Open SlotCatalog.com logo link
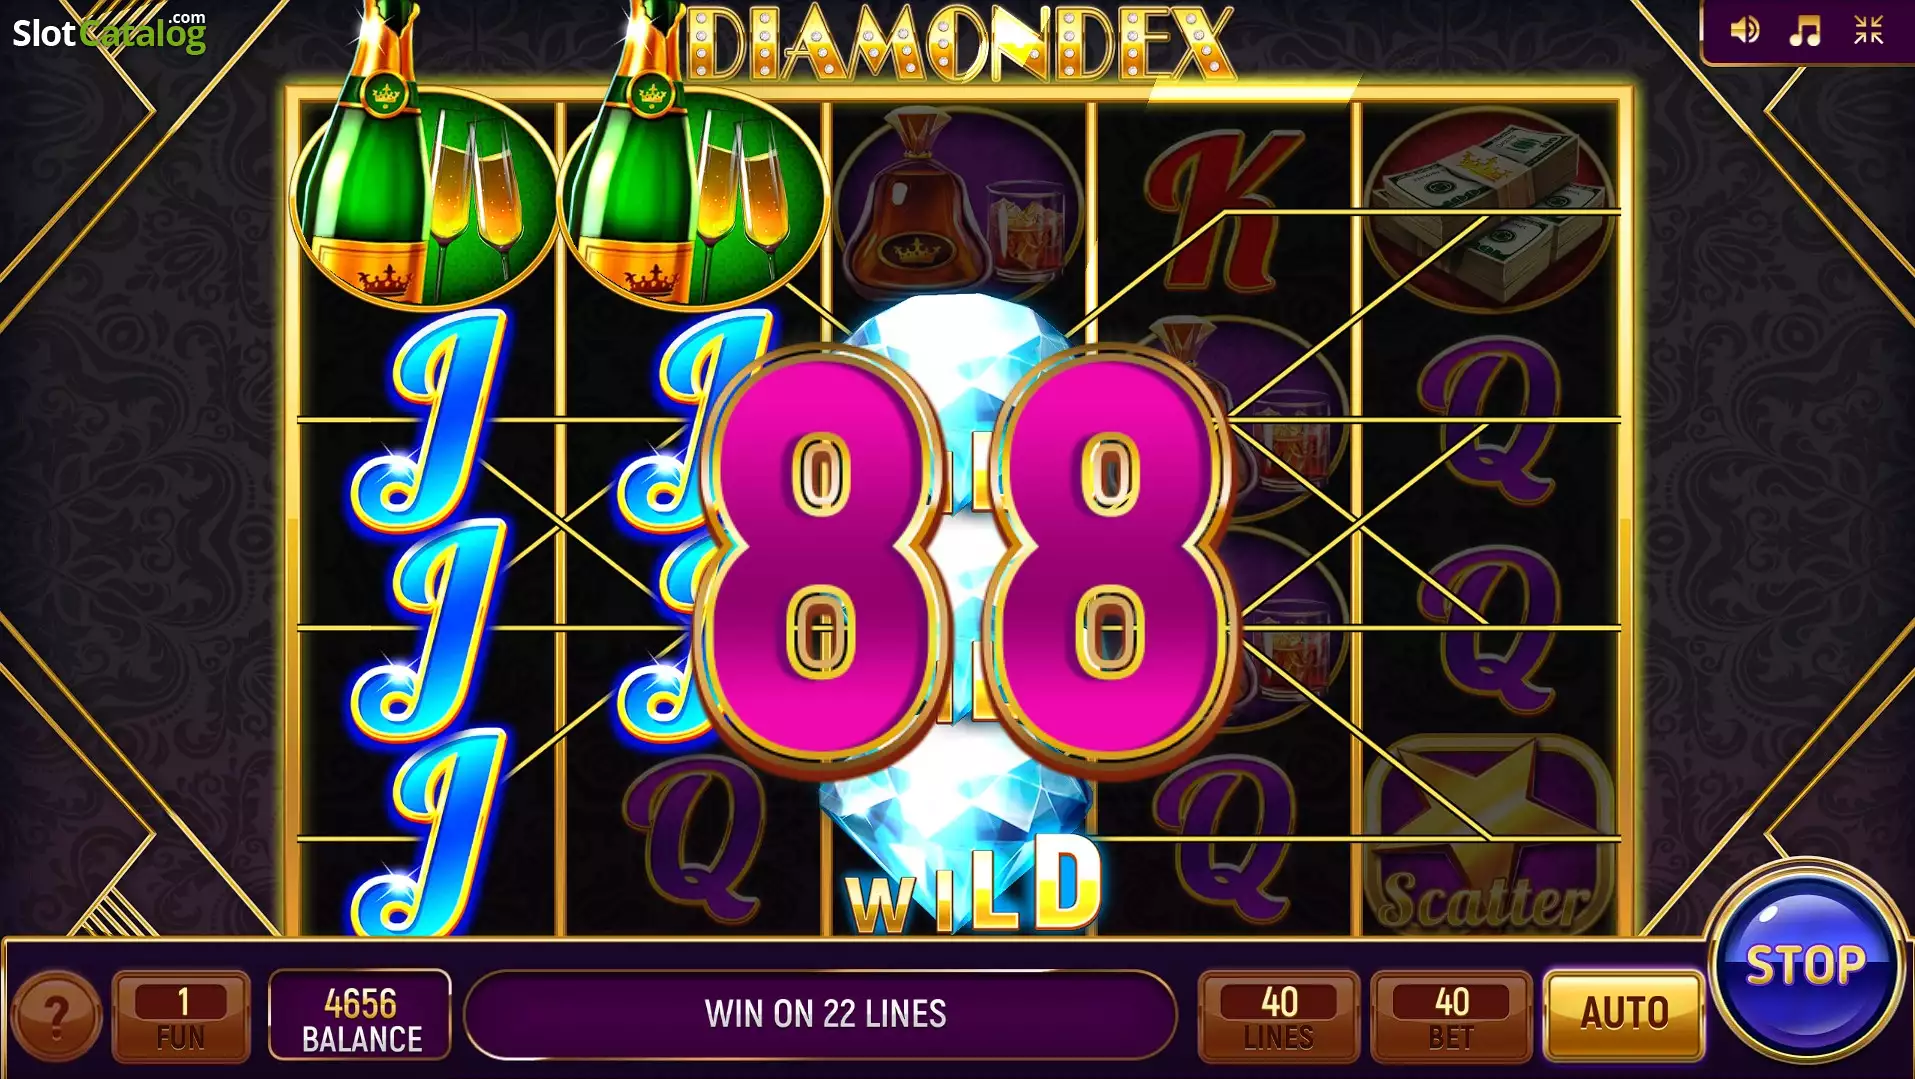1915x1079 pixels. 110,32
